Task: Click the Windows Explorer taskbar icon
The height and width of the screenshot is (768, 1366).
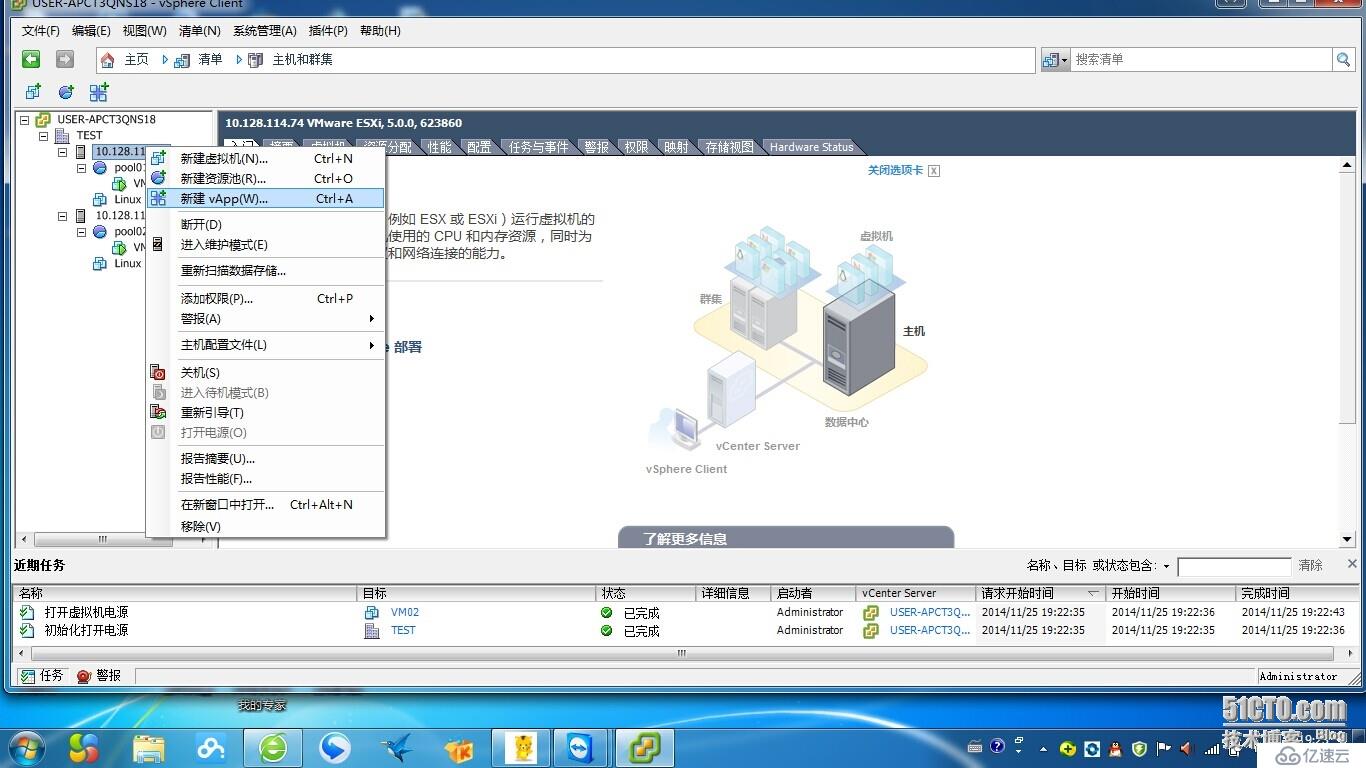Action: coord(149,747)
